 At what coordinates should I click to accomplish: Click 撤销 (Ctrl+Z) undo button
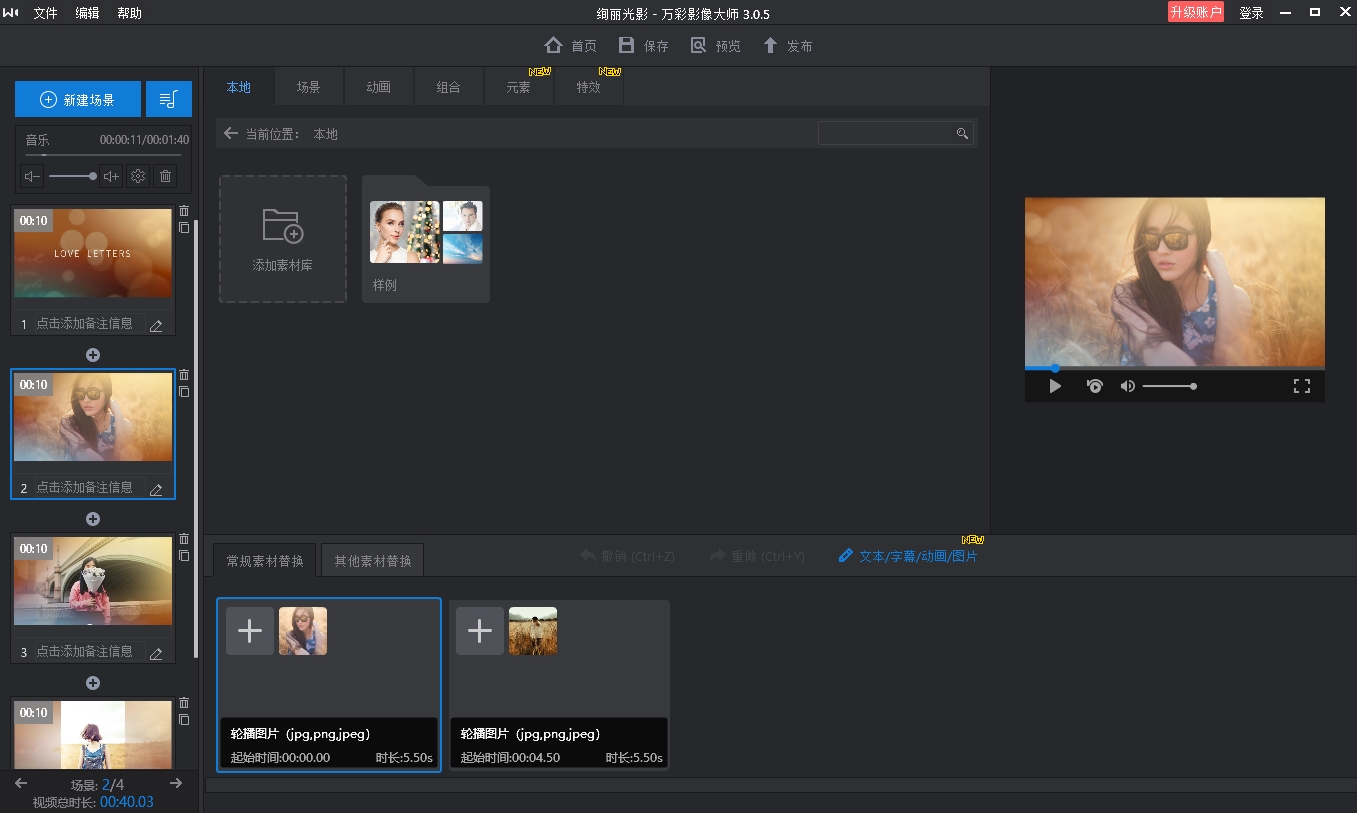tap(628, 556)
